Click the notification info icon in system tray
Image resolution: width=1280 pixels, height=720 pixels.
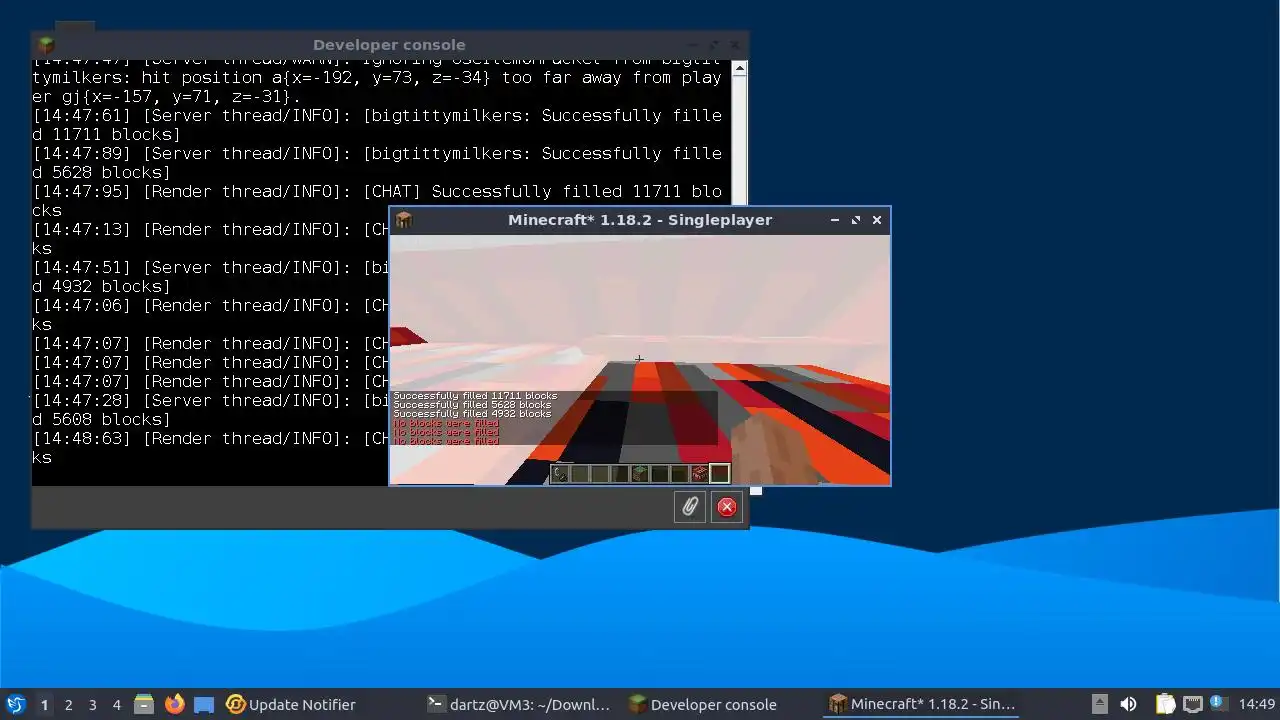[x=1217, y=702]
